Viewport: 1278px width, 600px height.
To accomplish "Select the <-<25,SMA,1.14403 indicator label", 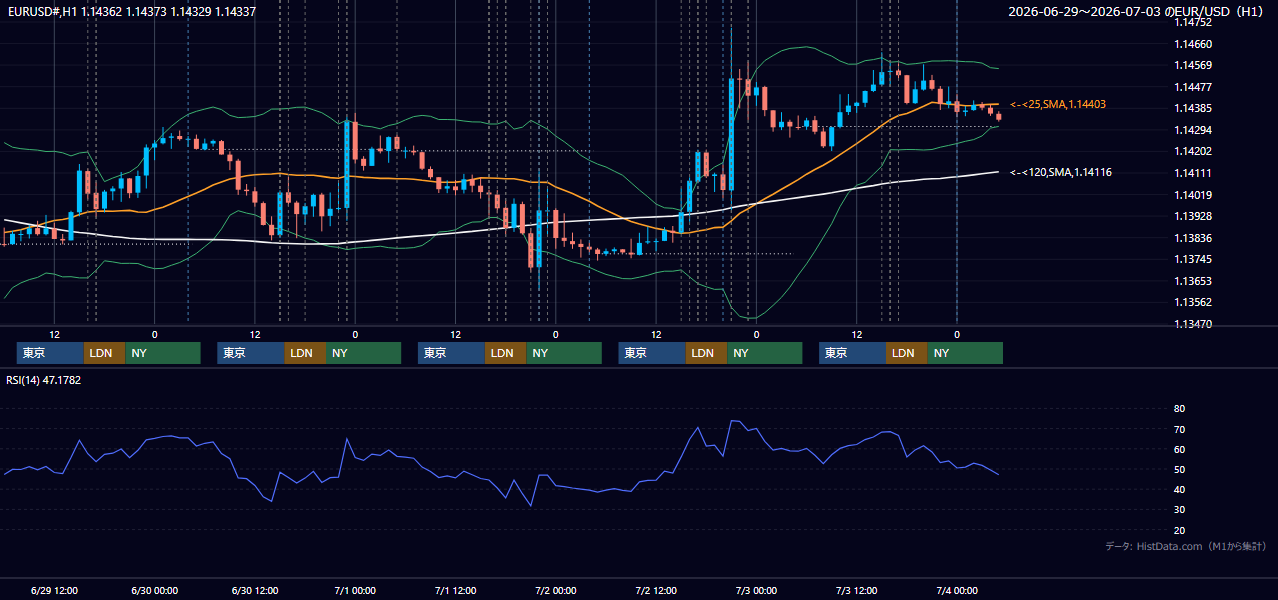I will (x=1058, y=104).
